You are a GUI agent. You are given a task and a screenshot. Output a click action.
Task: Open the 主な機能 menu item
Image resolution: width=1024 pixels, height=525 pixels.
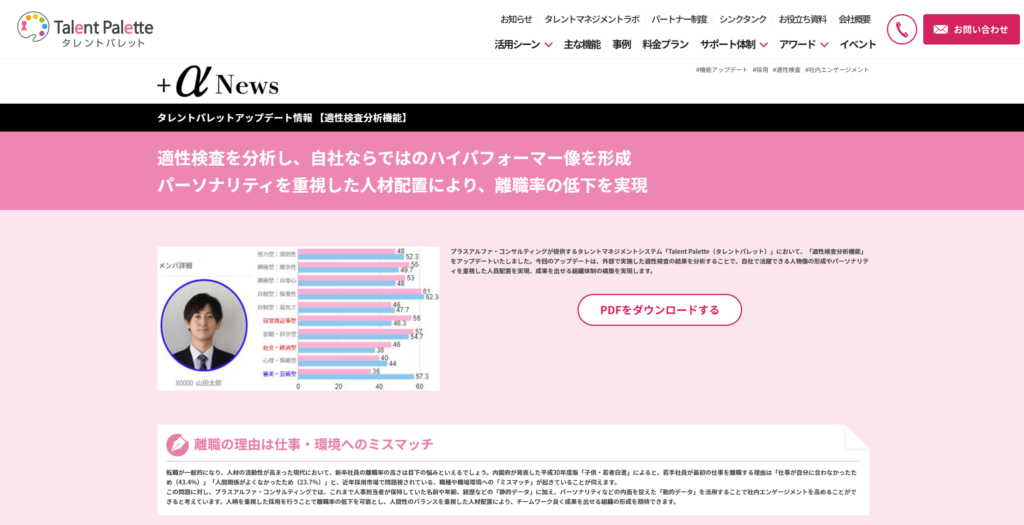(x=582, y=44)
